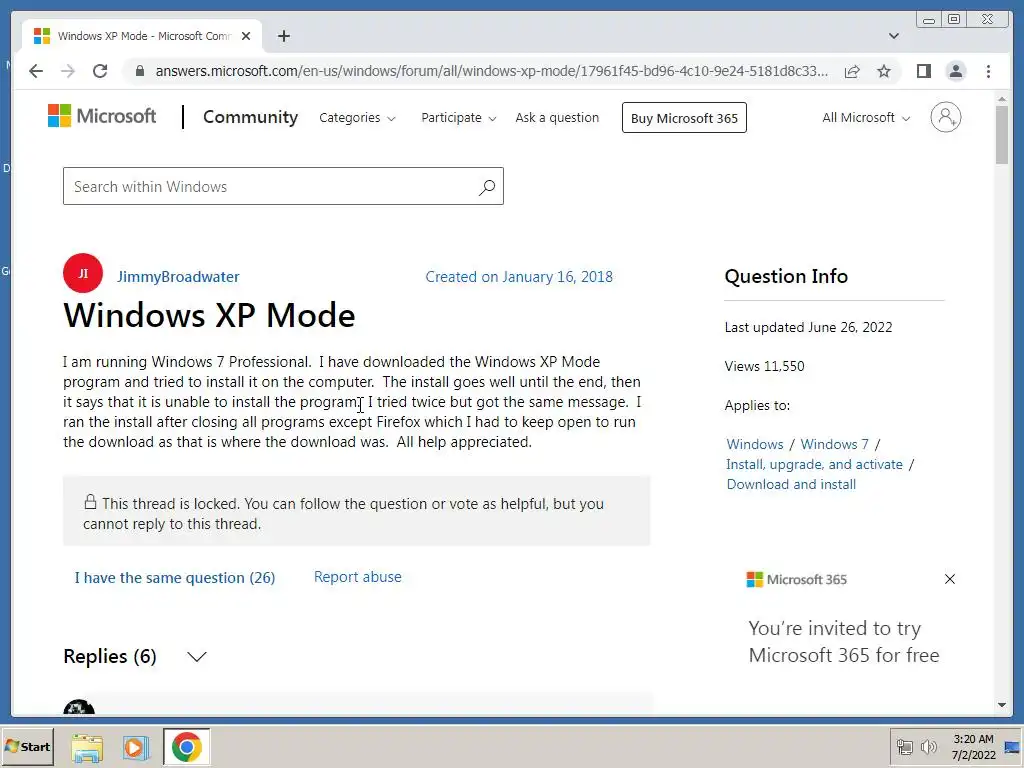Open the volume tray icon
1024x768 pixels.
pos(928,747)
